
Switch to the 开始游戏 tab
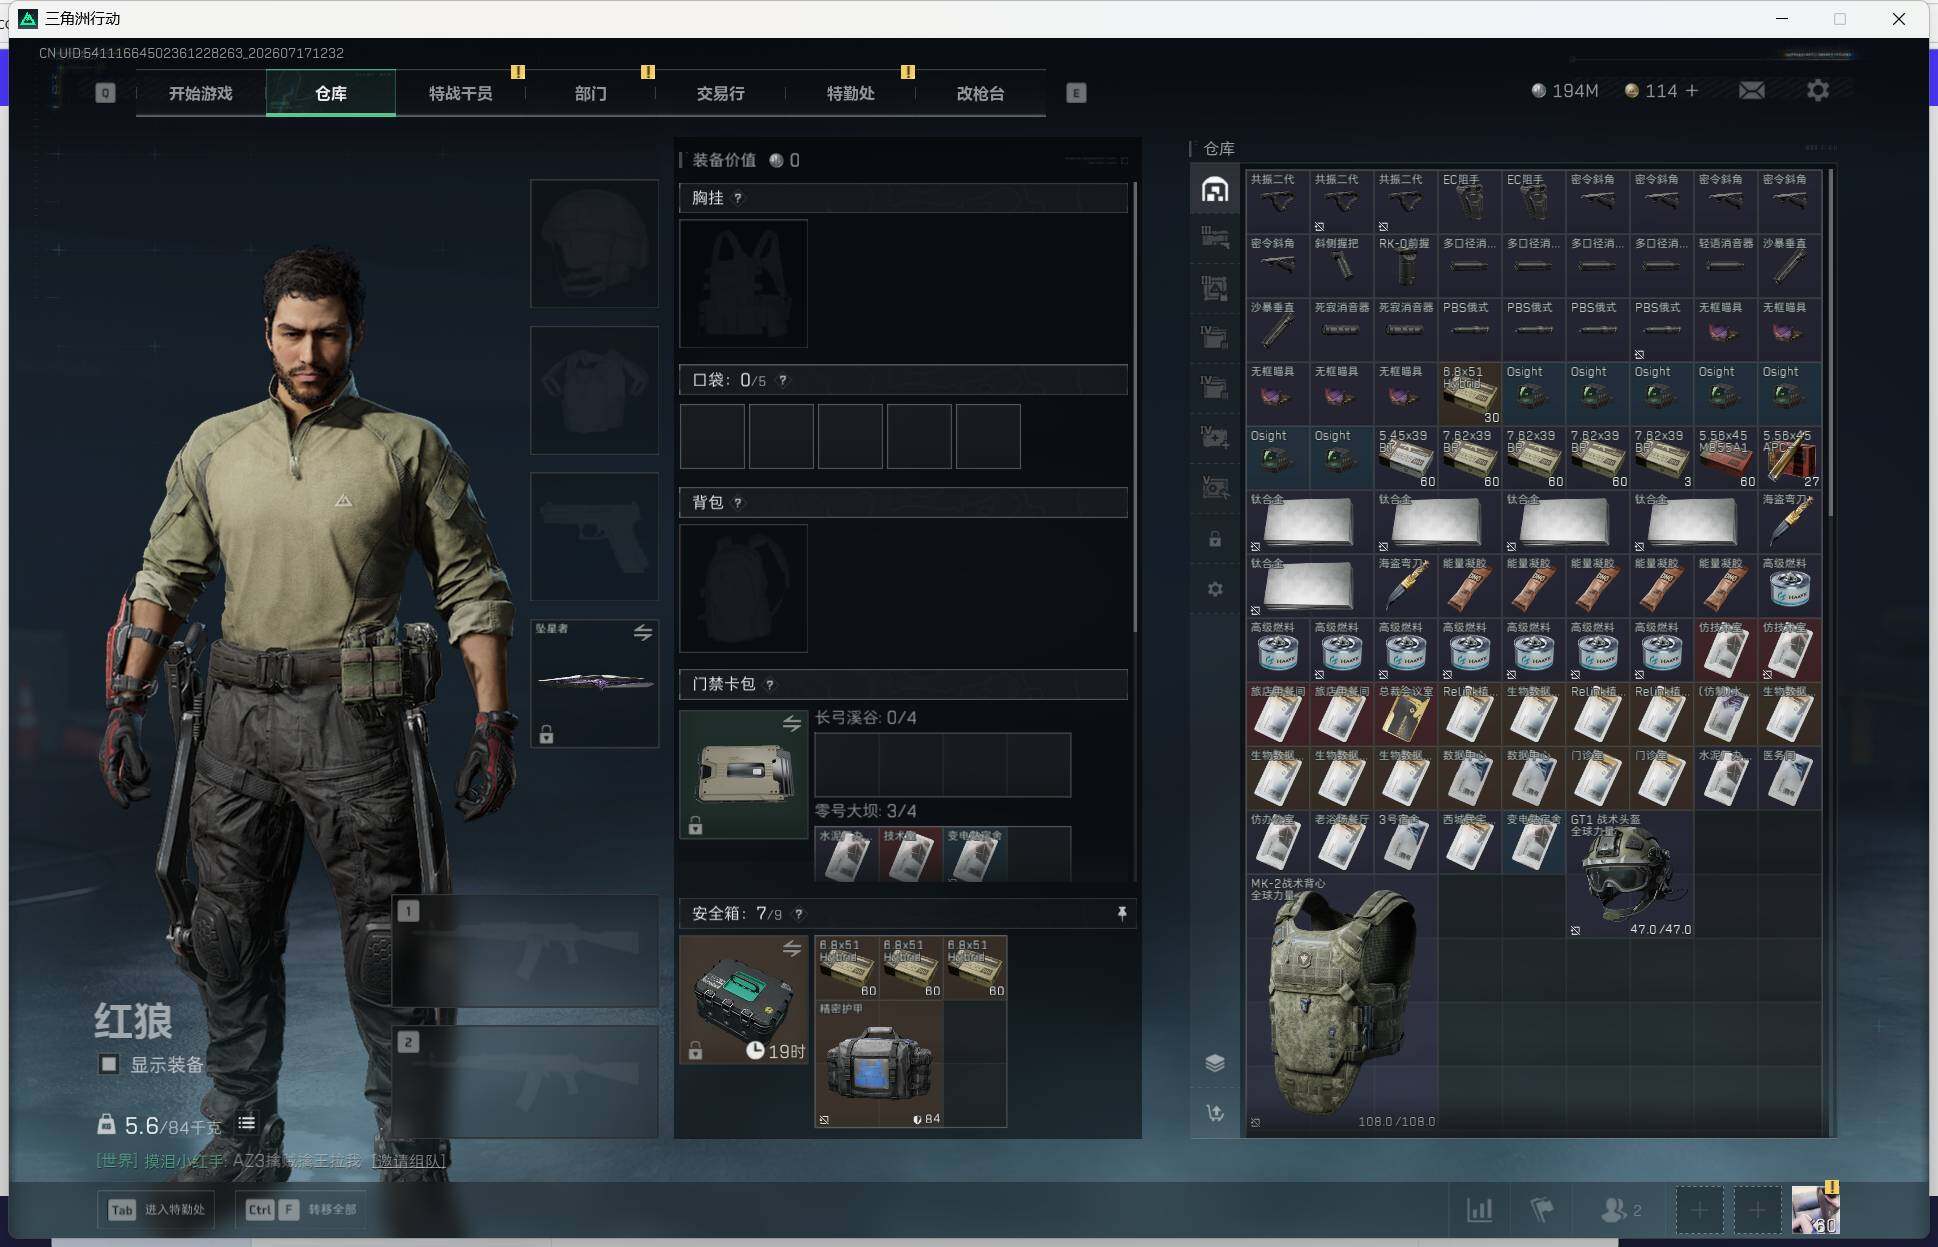pyautogui.click(x=201, y=93)
